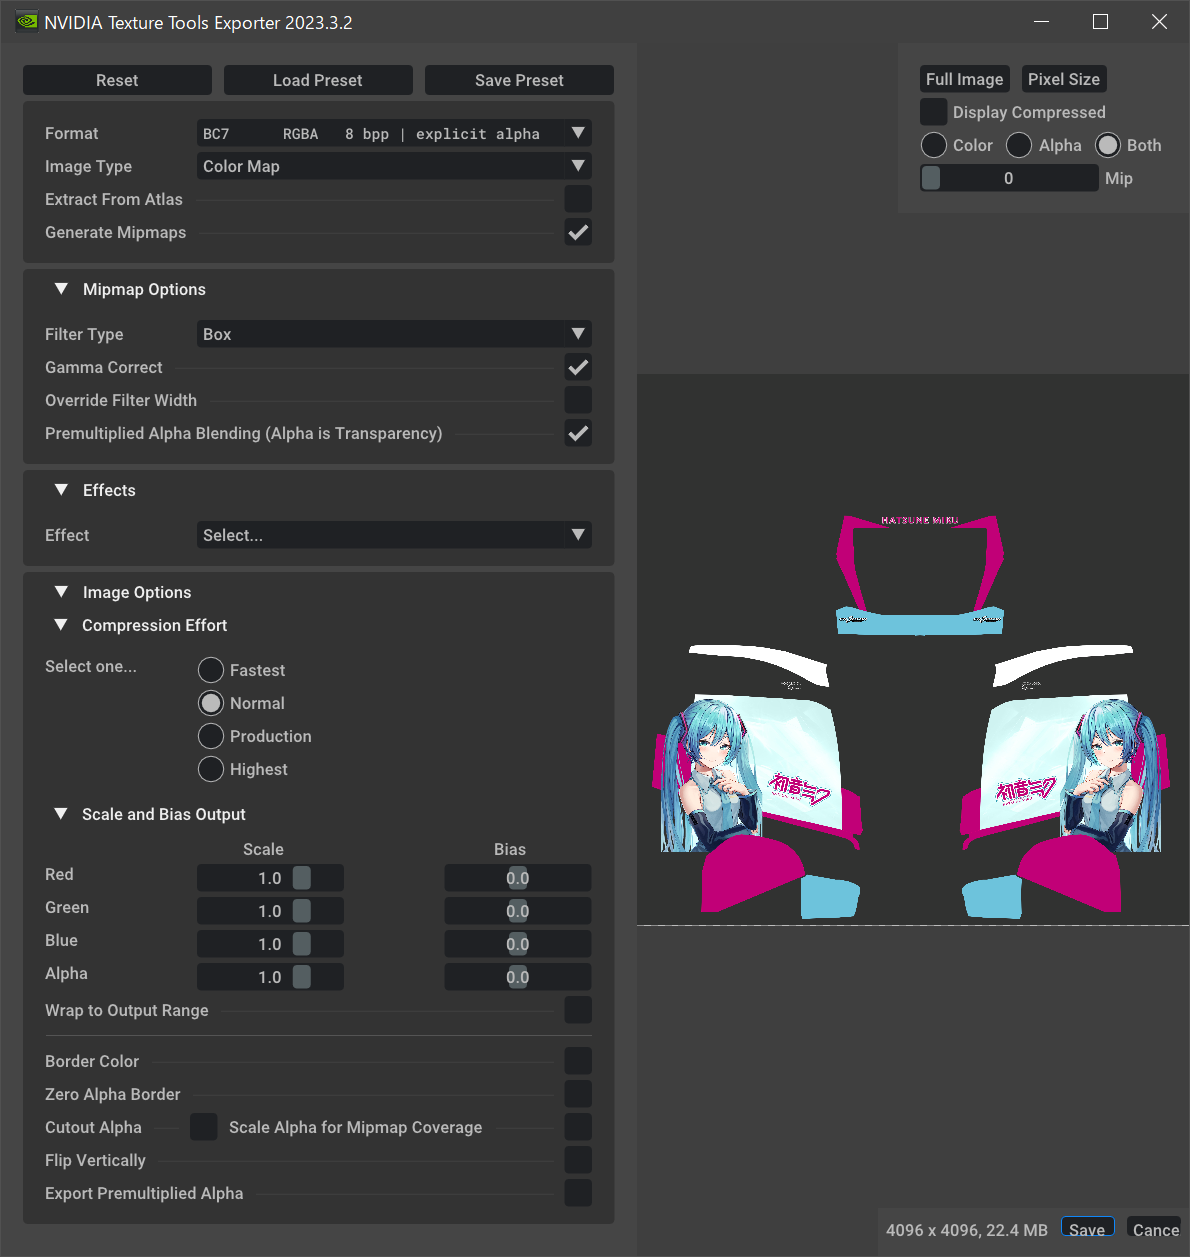Screen dimensions: 1190x1257
Task: Switch preview to Full Image mode
Action: pyautogui.click(x=964, y=78)
